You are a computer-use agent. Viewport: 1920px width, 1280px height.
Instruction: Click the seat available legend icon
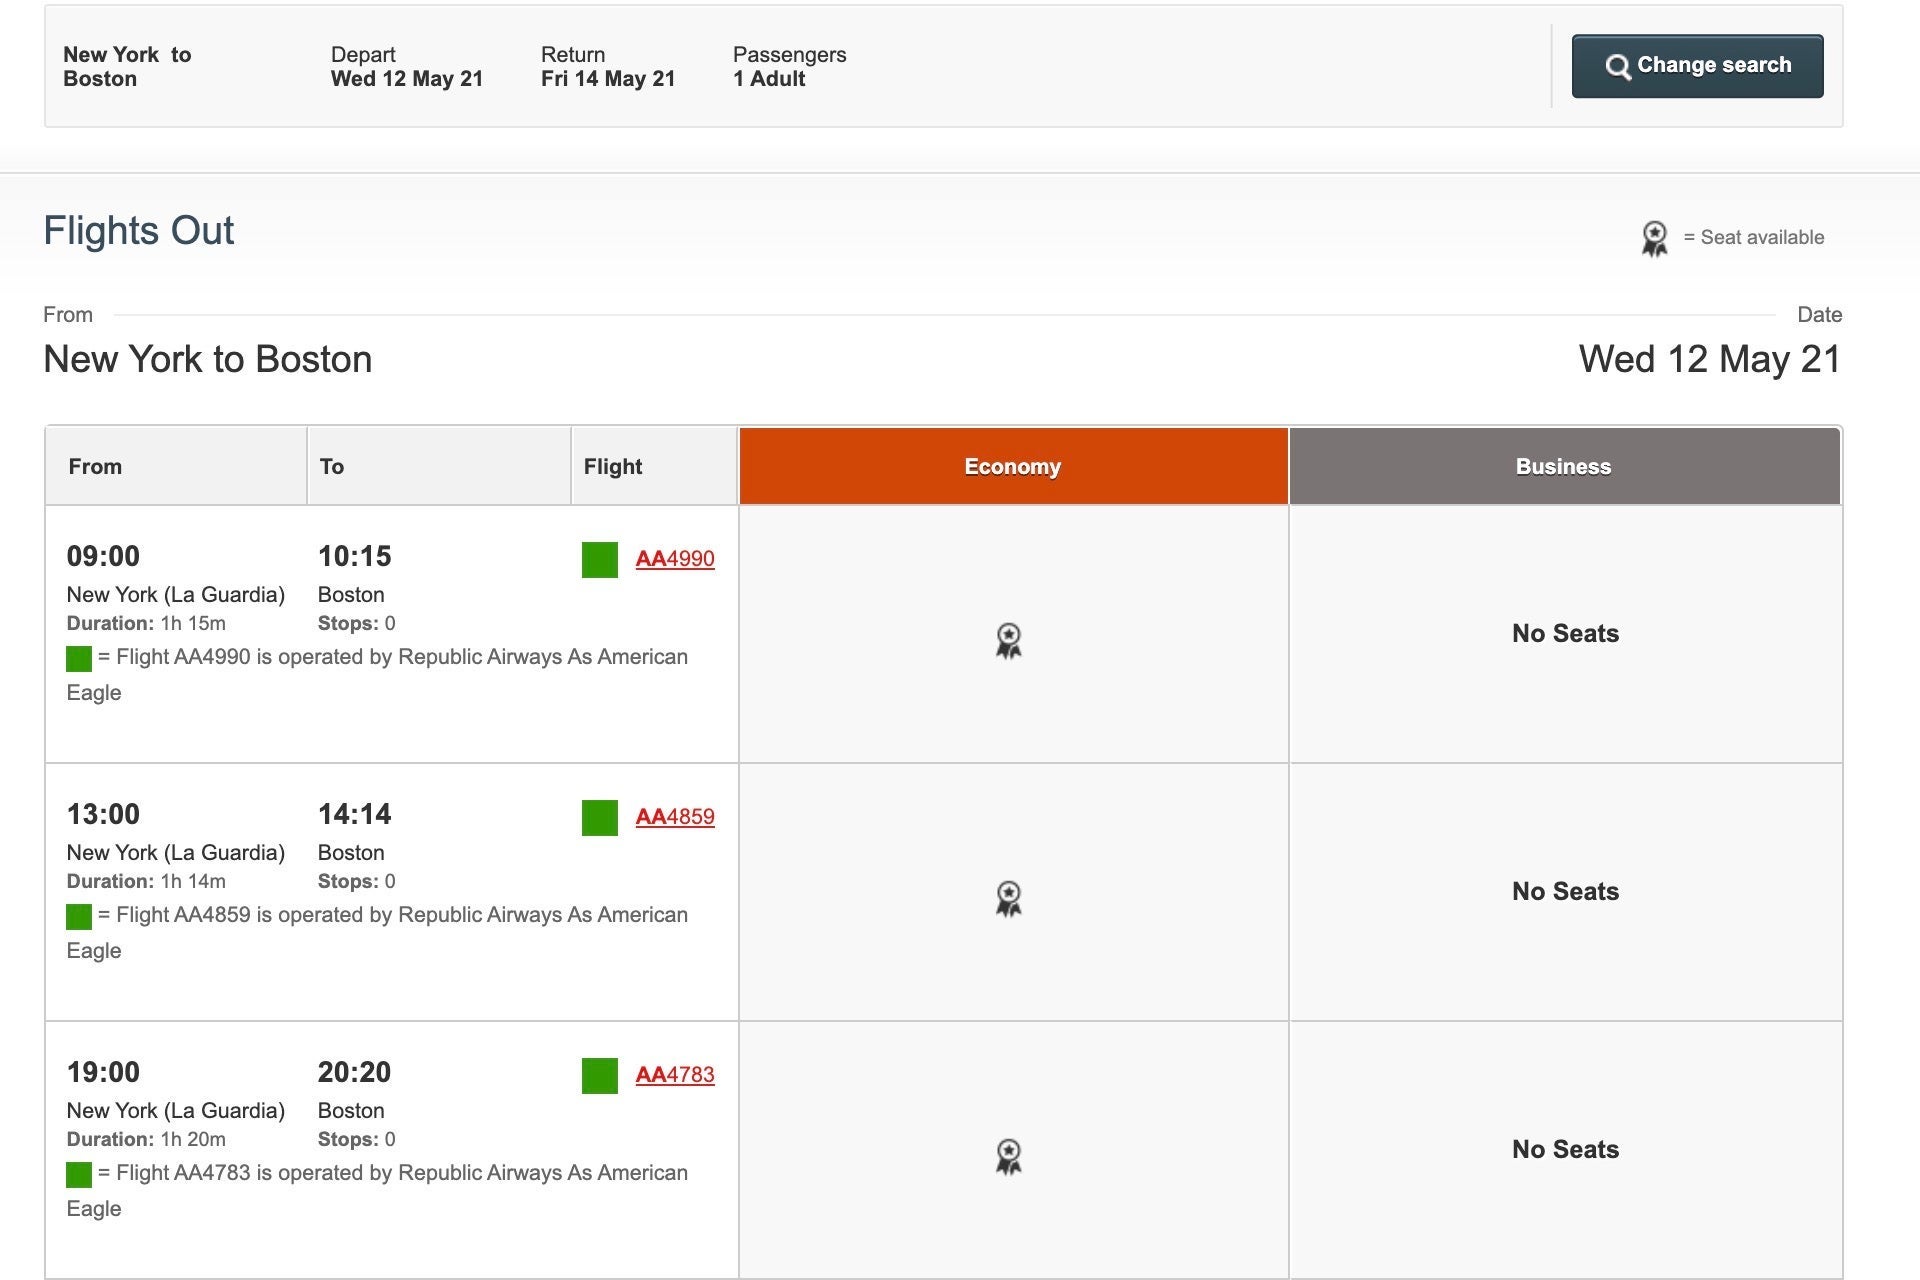1654,238
